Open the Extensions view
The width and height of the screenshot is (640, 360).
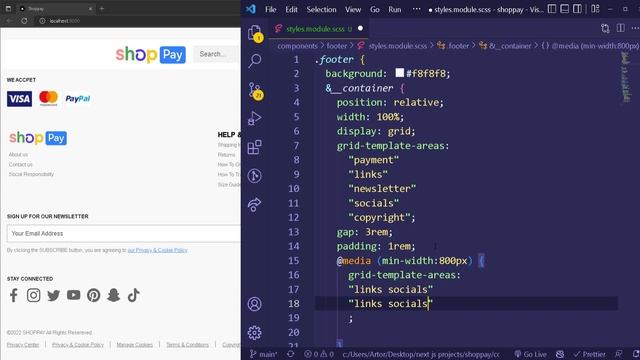255,147
